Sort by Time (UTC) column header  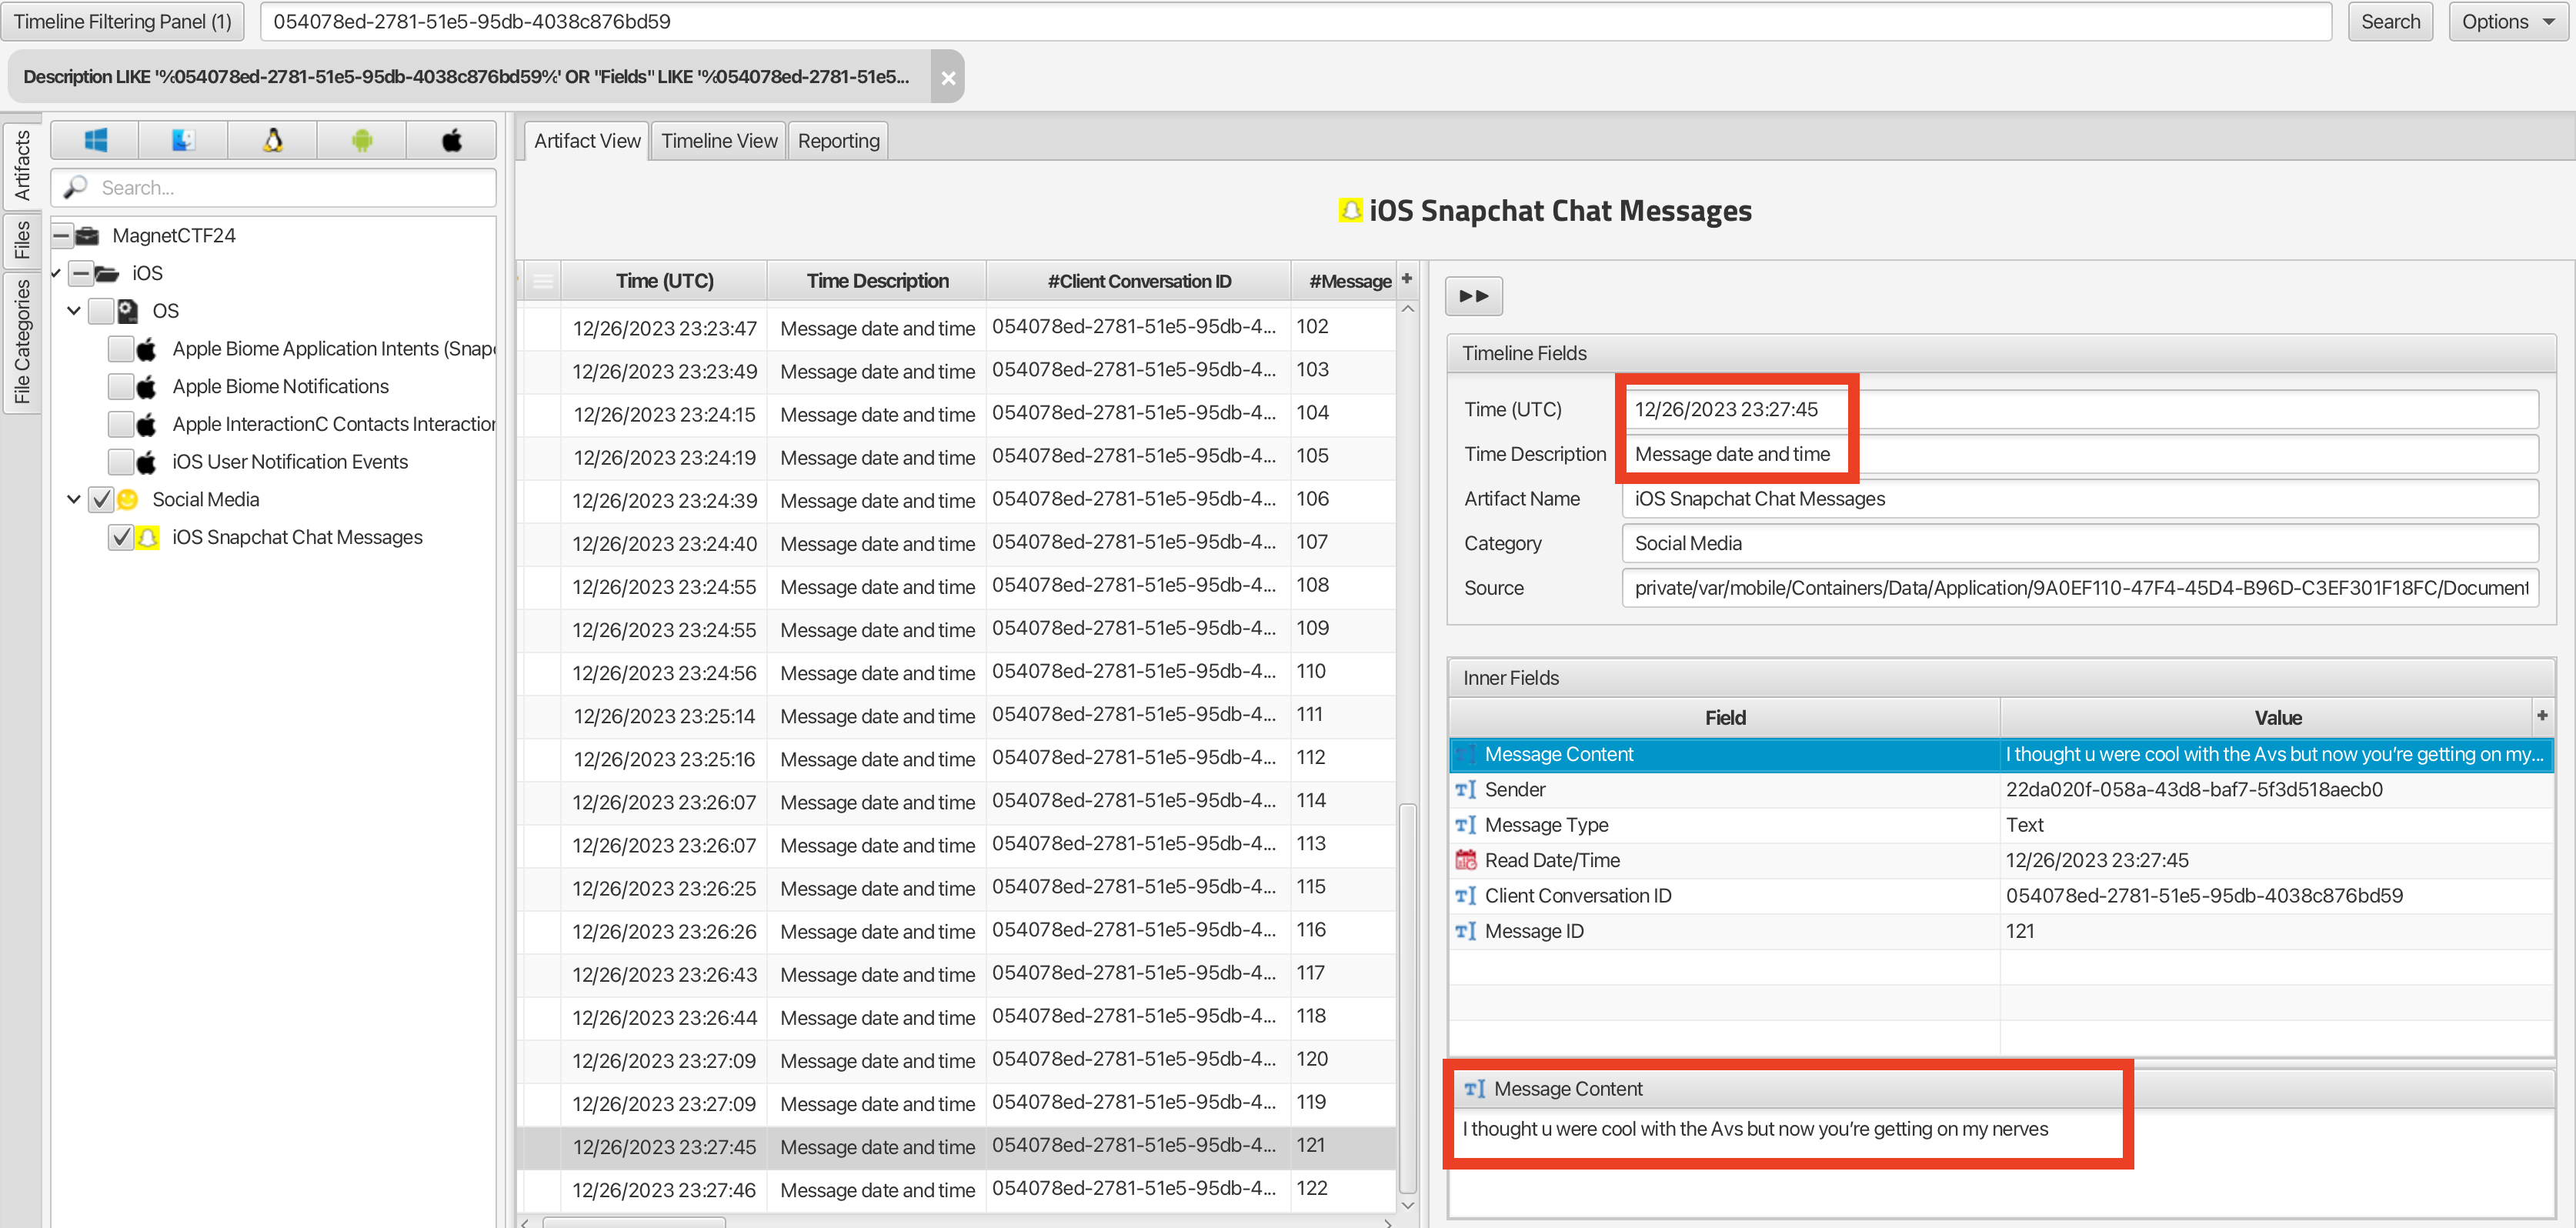click(664, 281)
